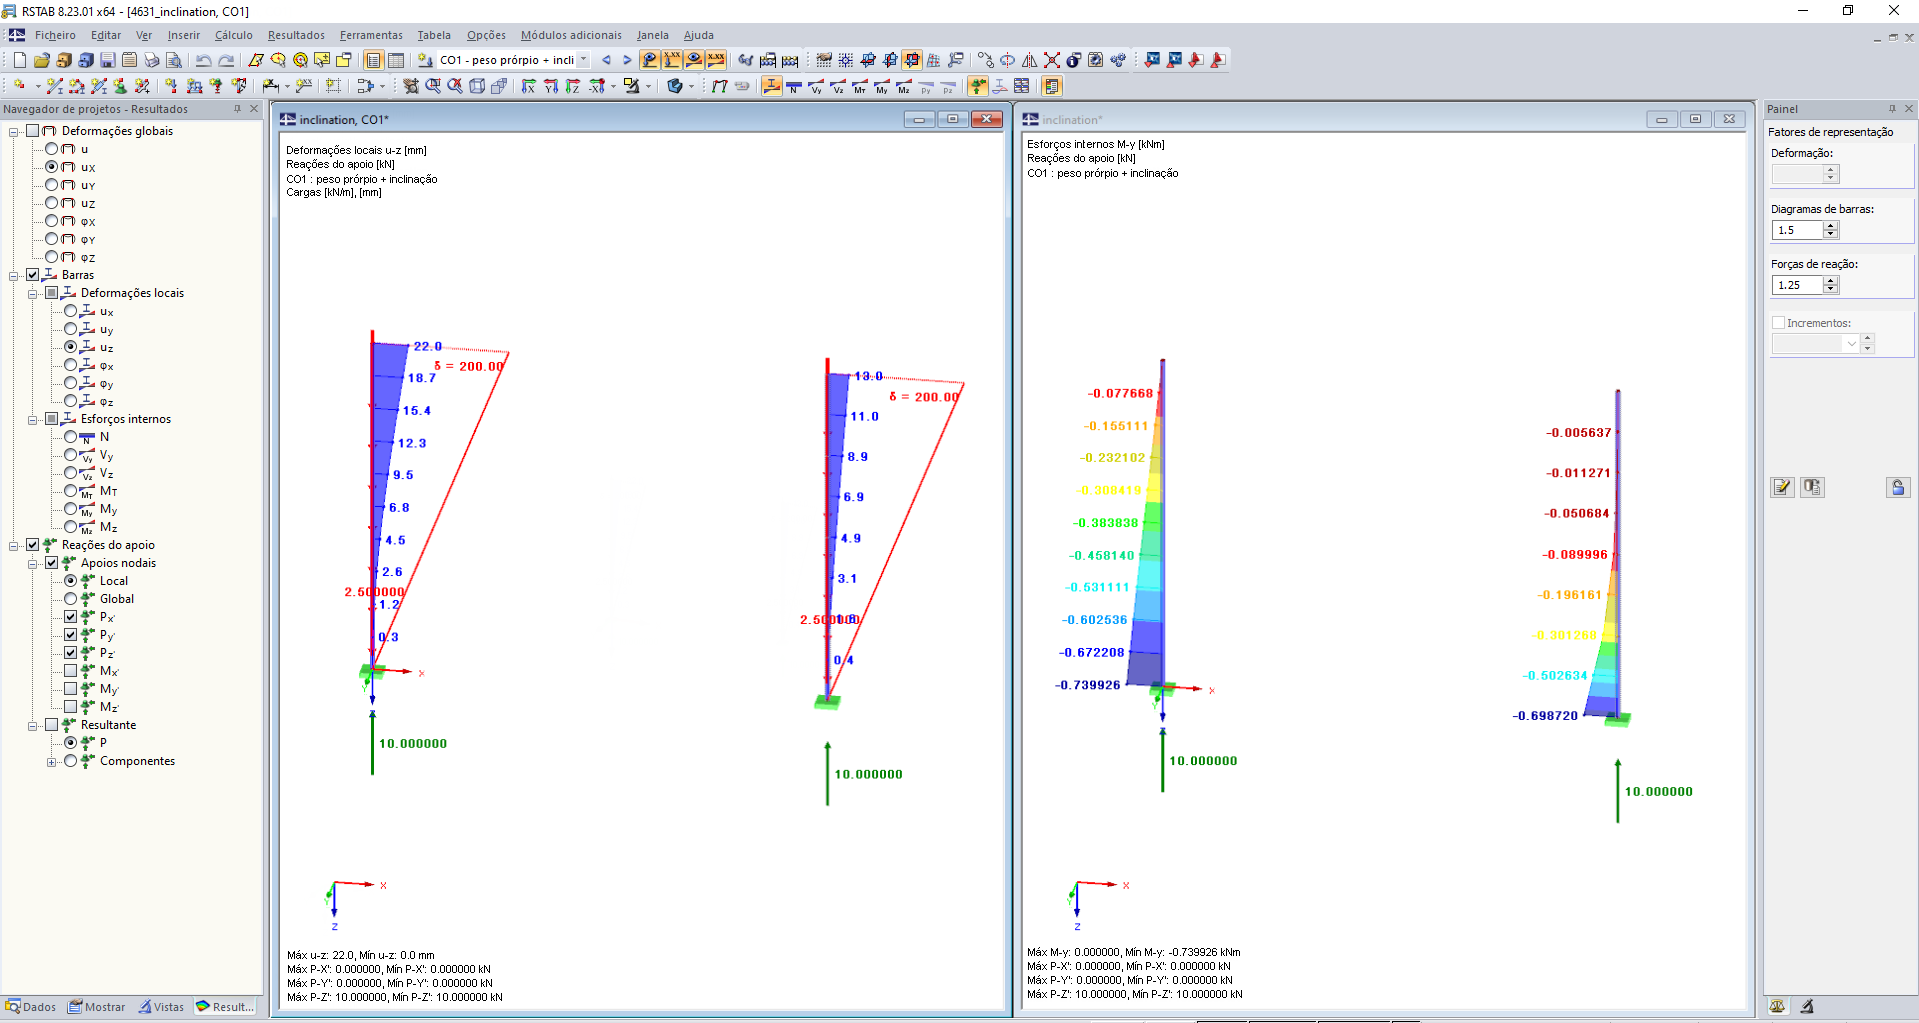Click the view in Y direction icon
This screenshot has height=1023, width=1919.
coord(551,87)
